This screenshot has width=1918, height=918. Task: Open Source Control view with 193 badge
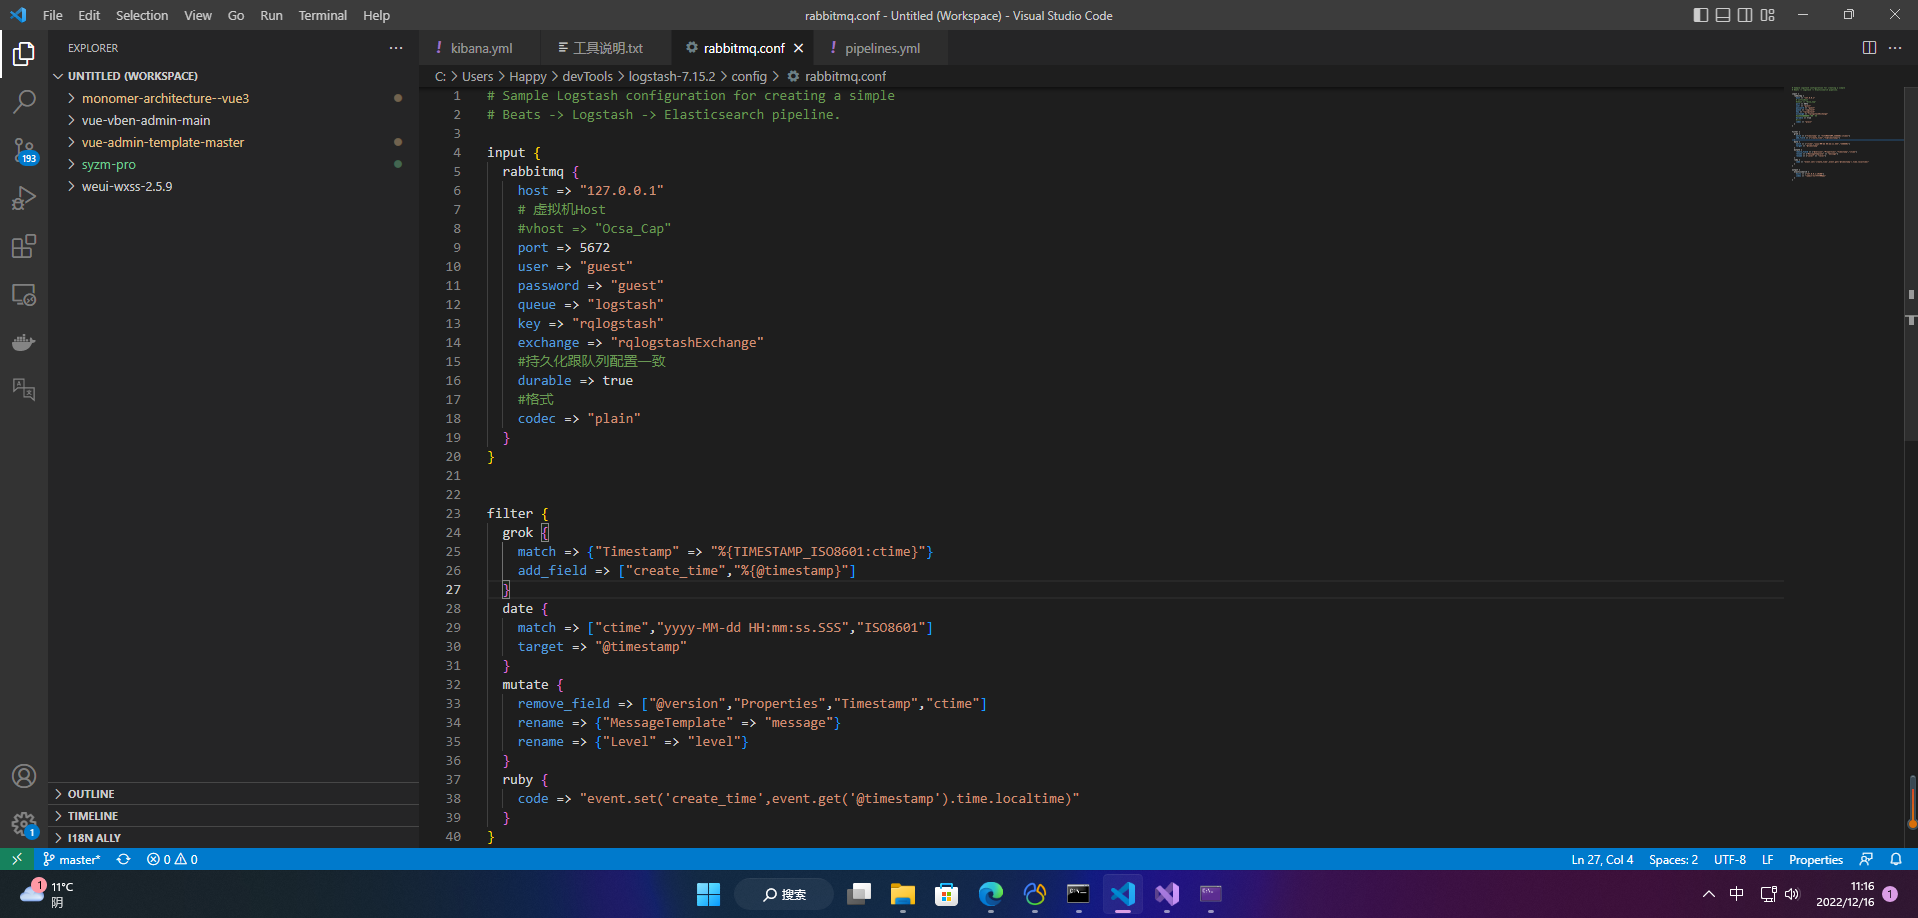pos(24,151)
